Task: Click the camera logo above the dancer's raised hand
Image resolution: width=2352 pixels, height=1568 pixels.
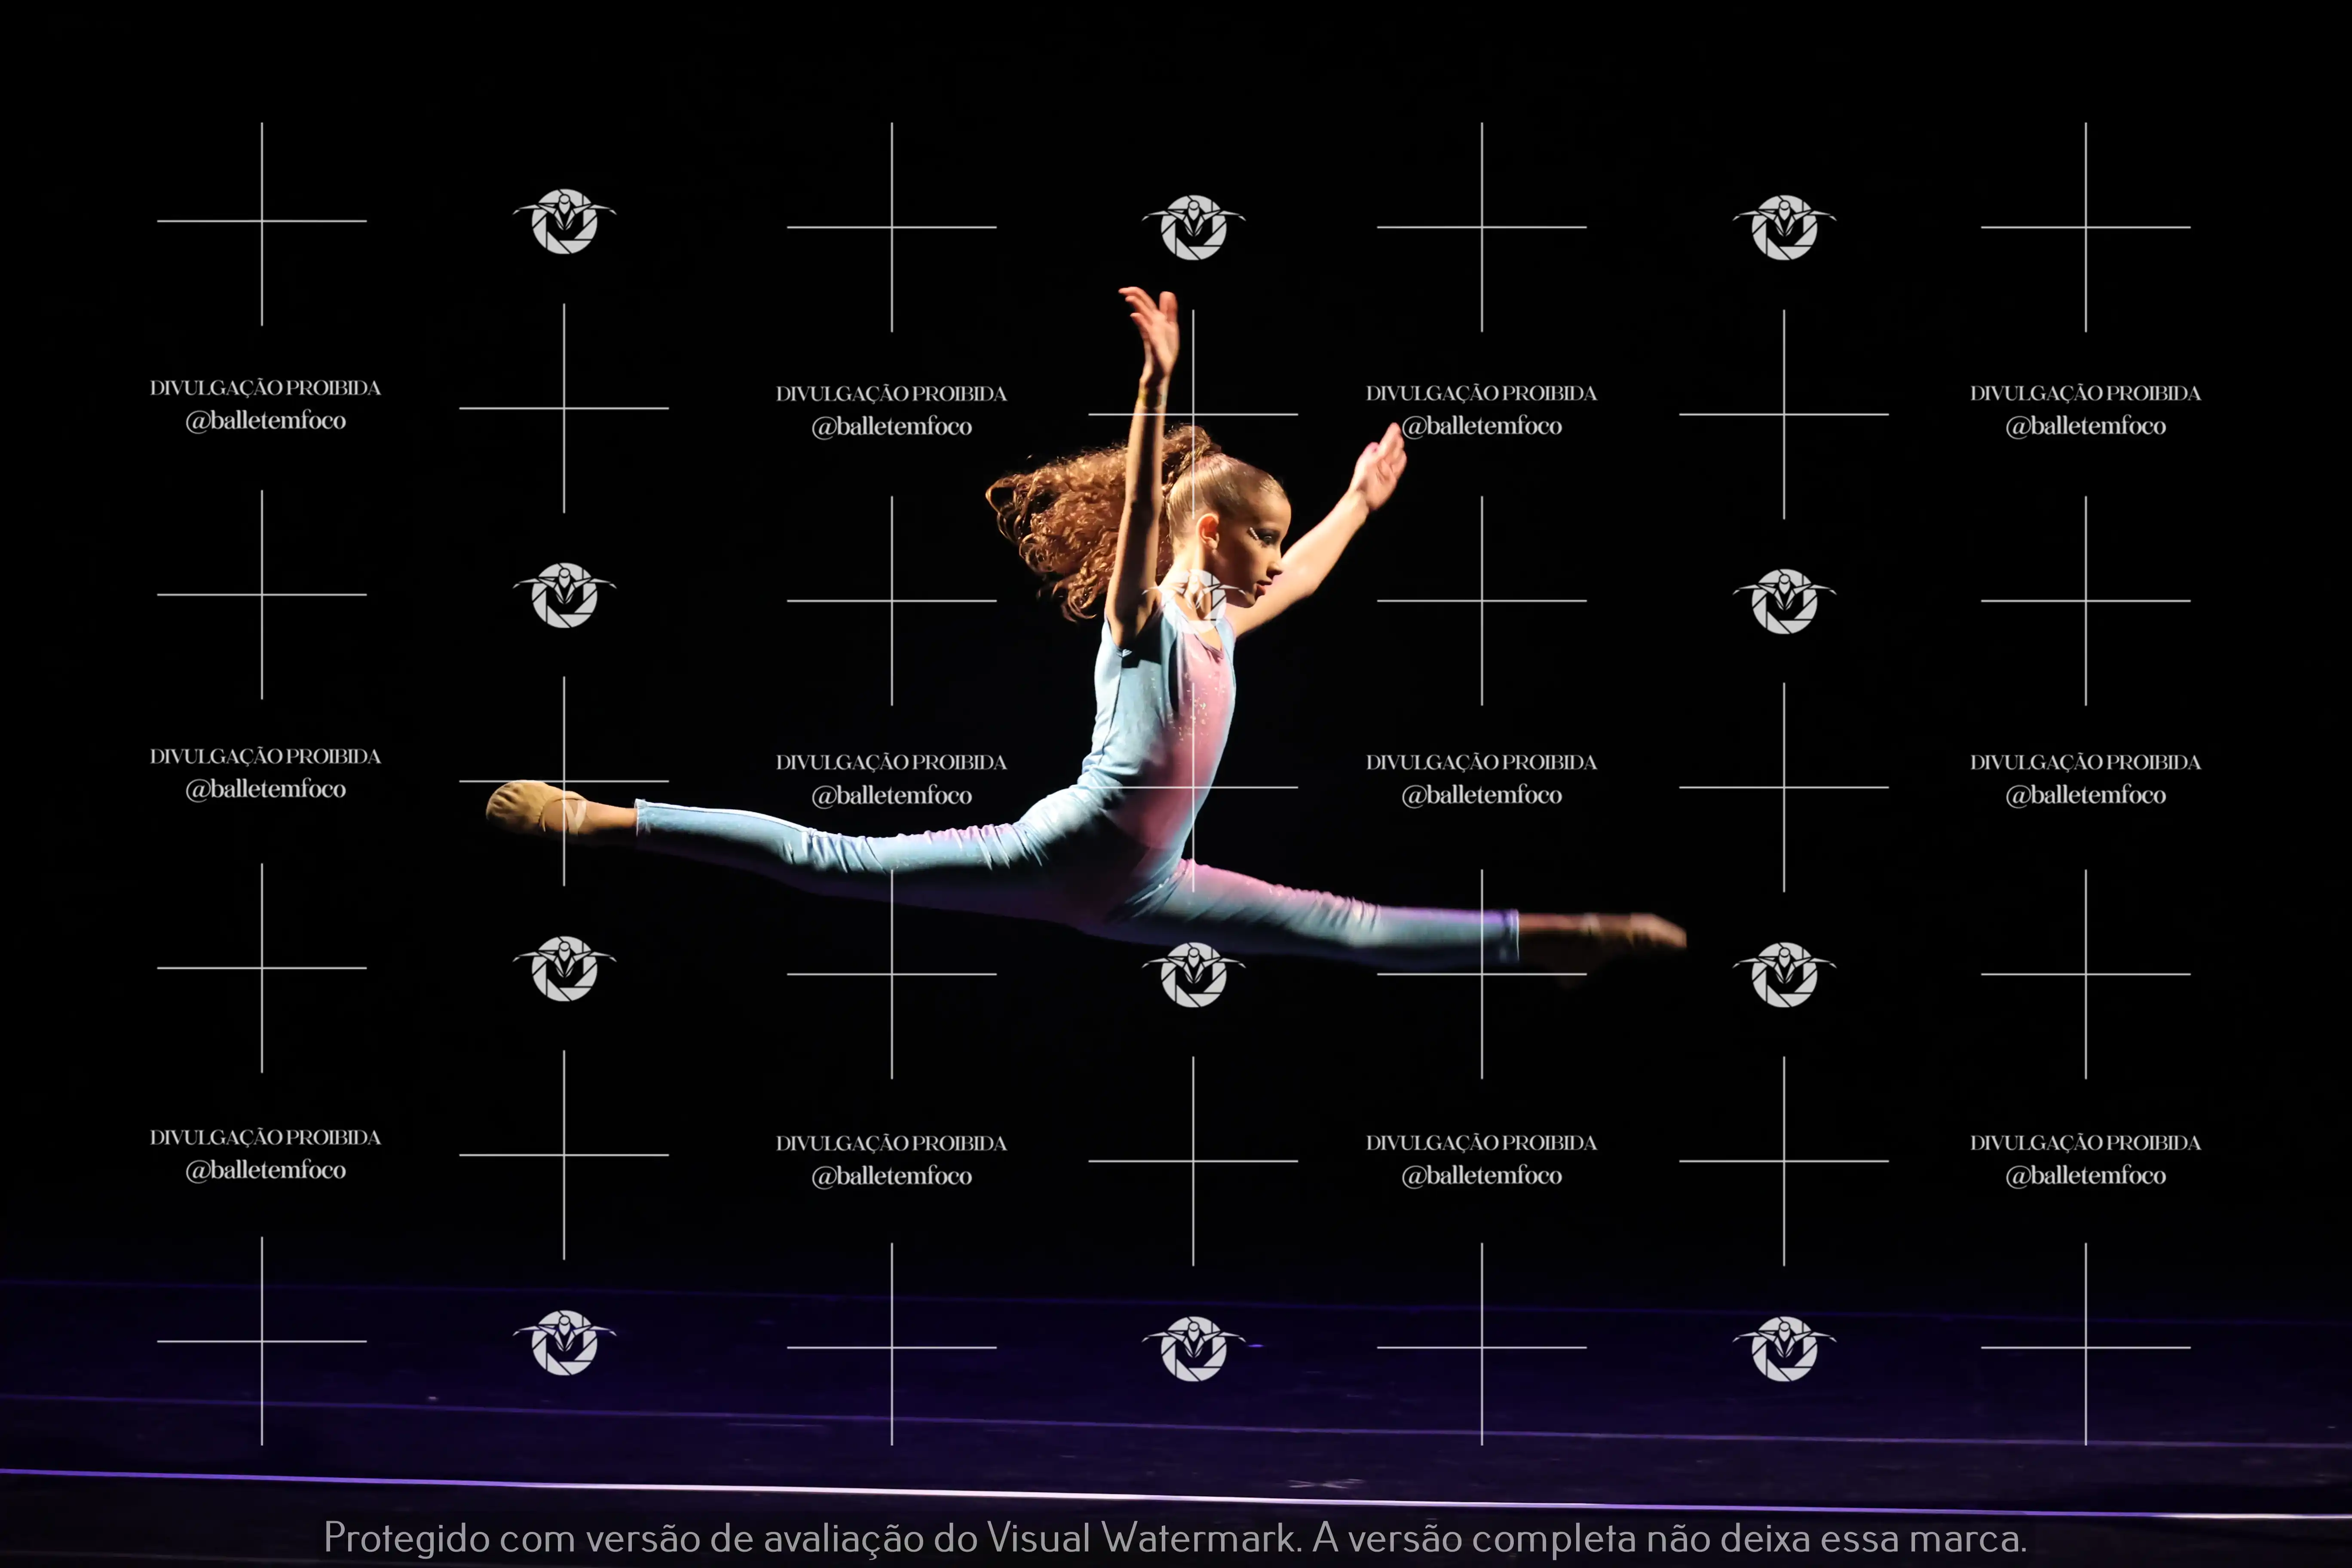Action: [x=1193, y=227]
